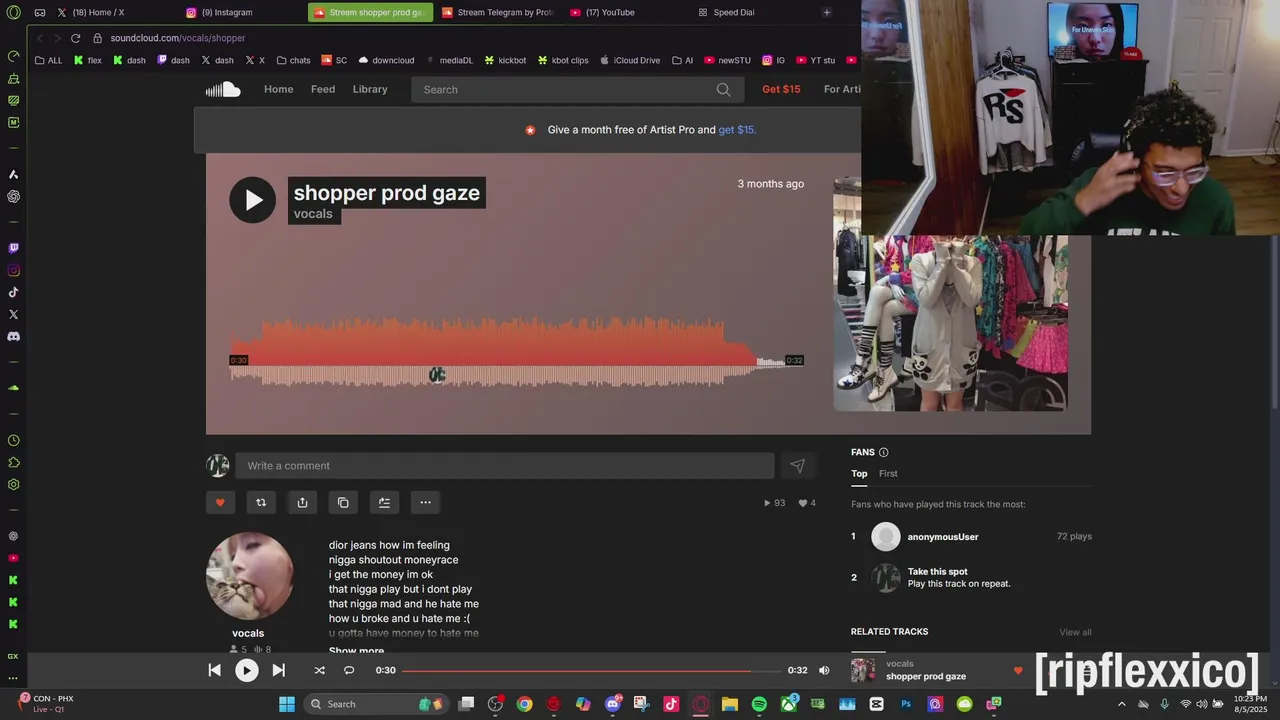Toggle shuffle in the player bar
Viewport: 1280px width, 720px height.
[319, 670]
